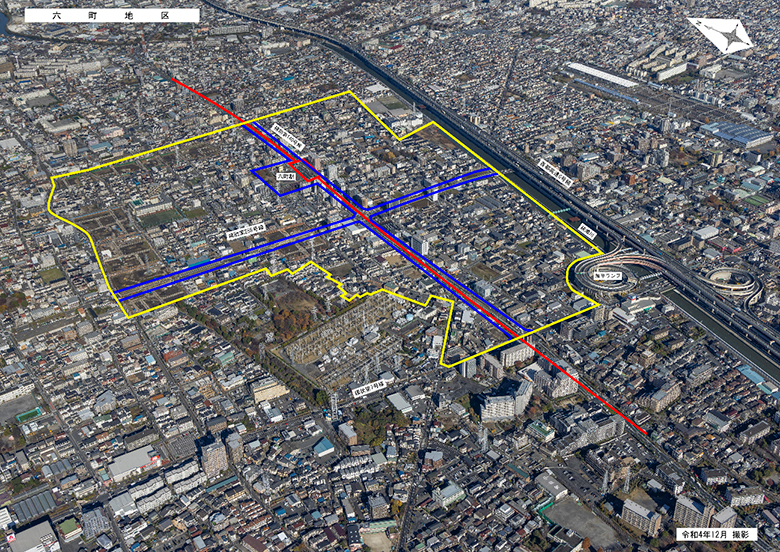The height and width of the screenshot is (552, 780).
Task: Click the 六町地区 title banner
Action: click(111, 15)
